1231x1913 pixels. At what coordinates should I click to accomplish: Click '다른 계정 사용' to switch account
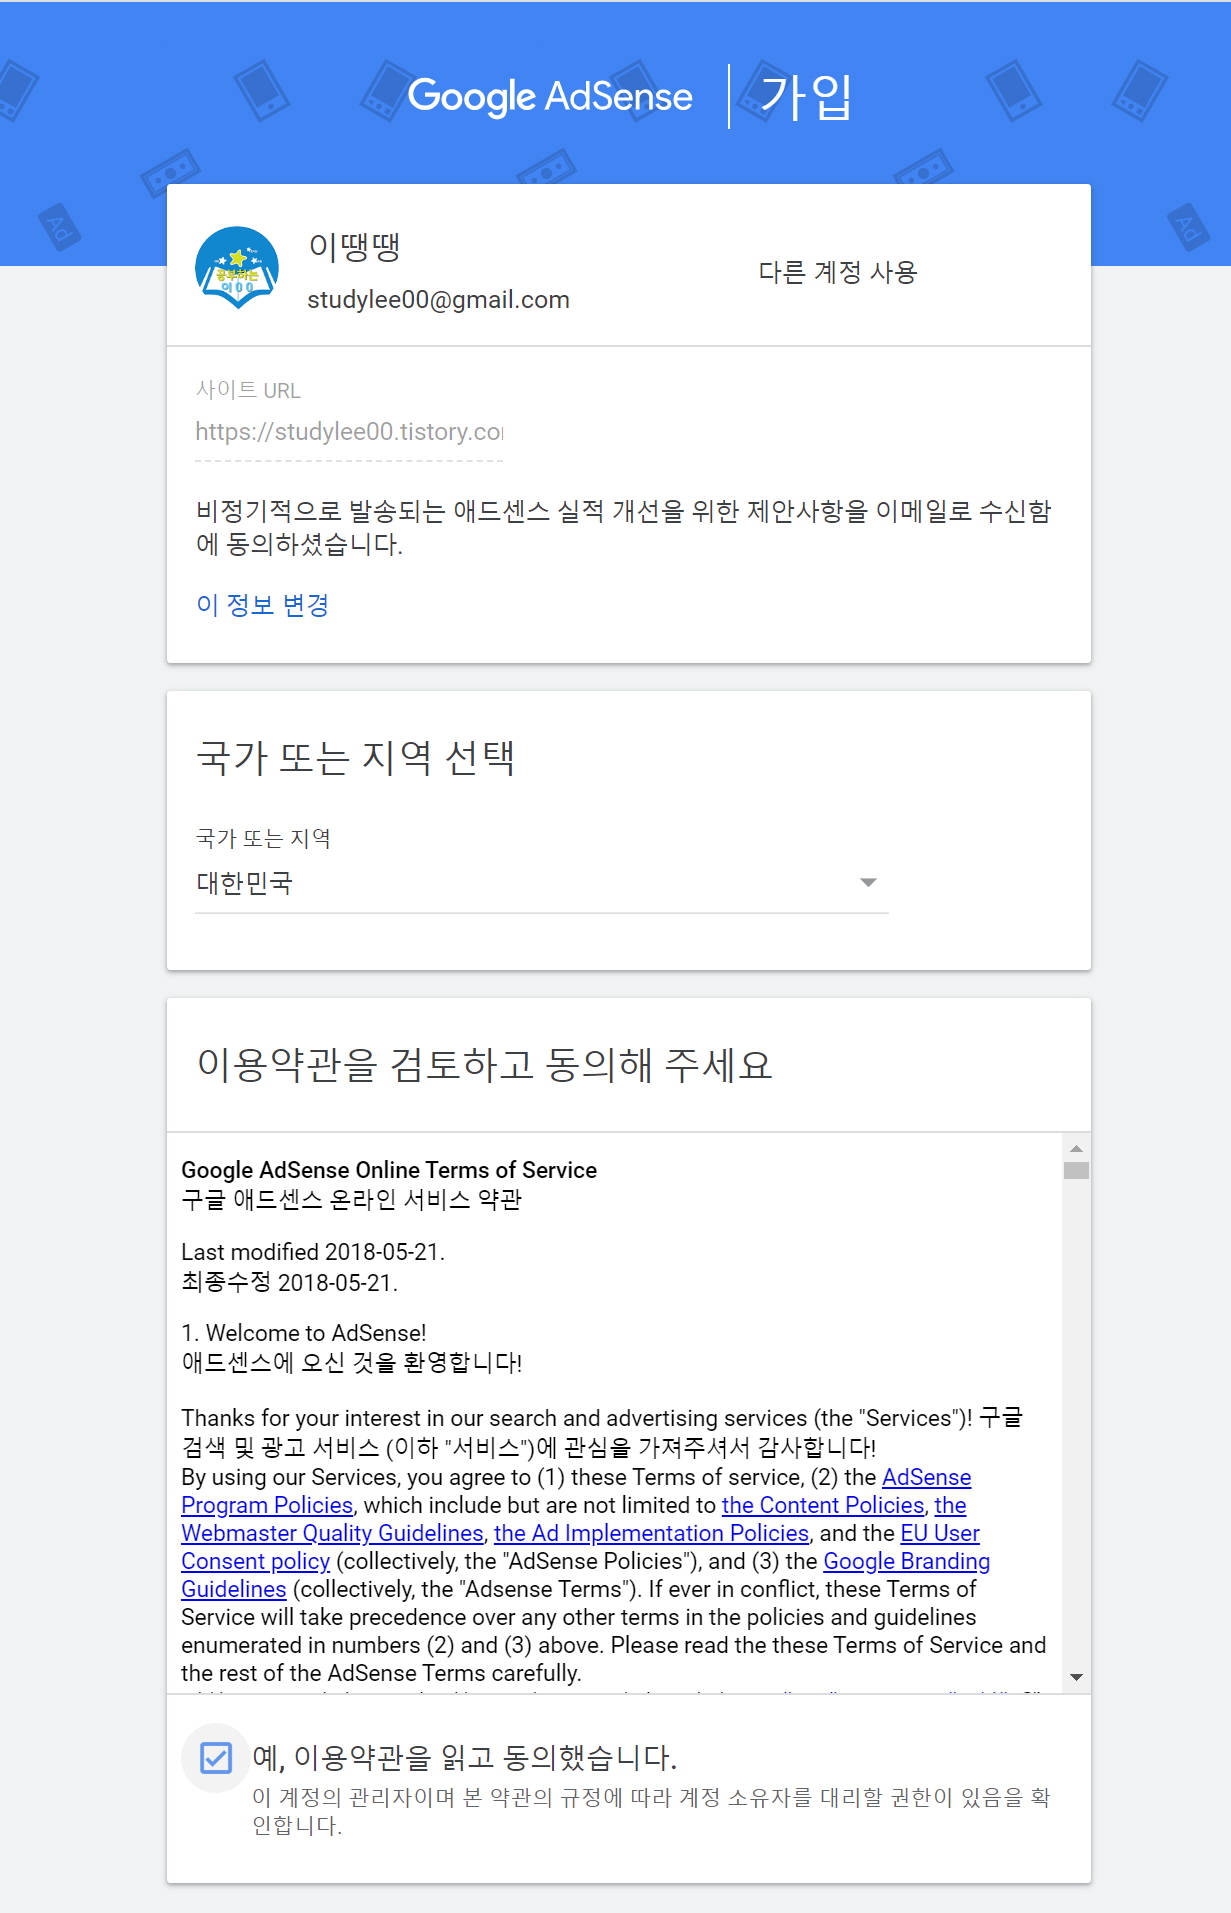coord(837,272)
